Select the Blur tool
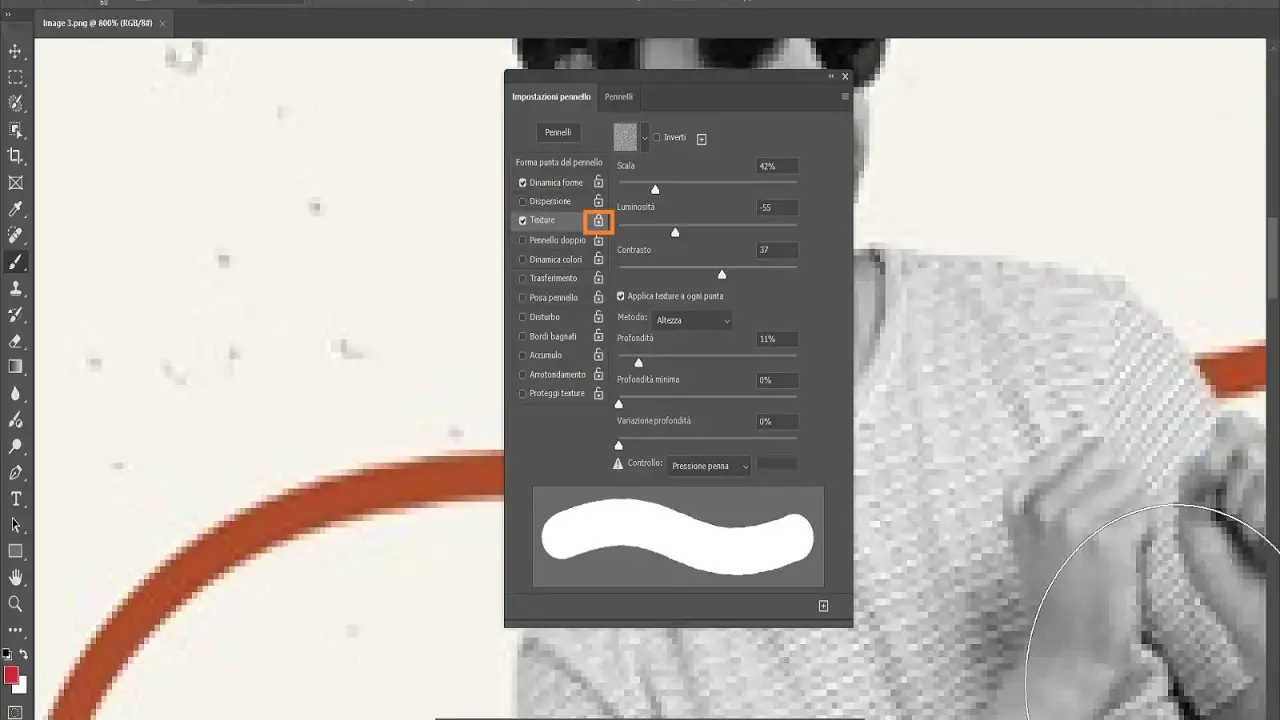The height and width of the screenshot is (720, 1280). tap(15, 393)
